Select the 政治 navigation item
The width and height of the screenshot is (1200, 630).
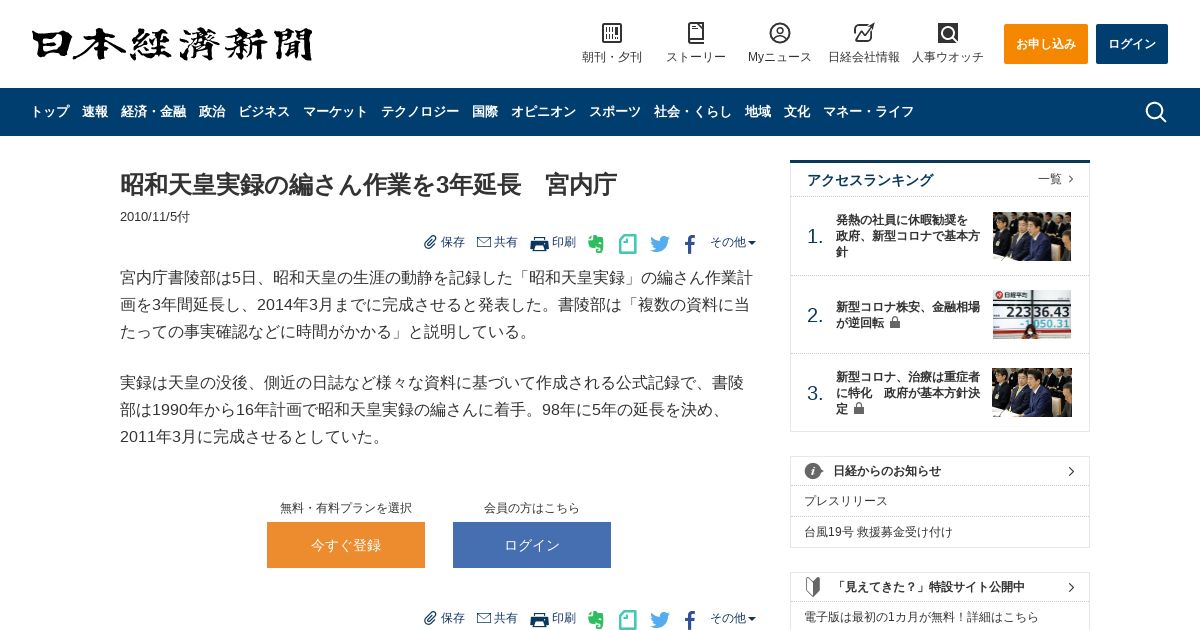[212, 112]
